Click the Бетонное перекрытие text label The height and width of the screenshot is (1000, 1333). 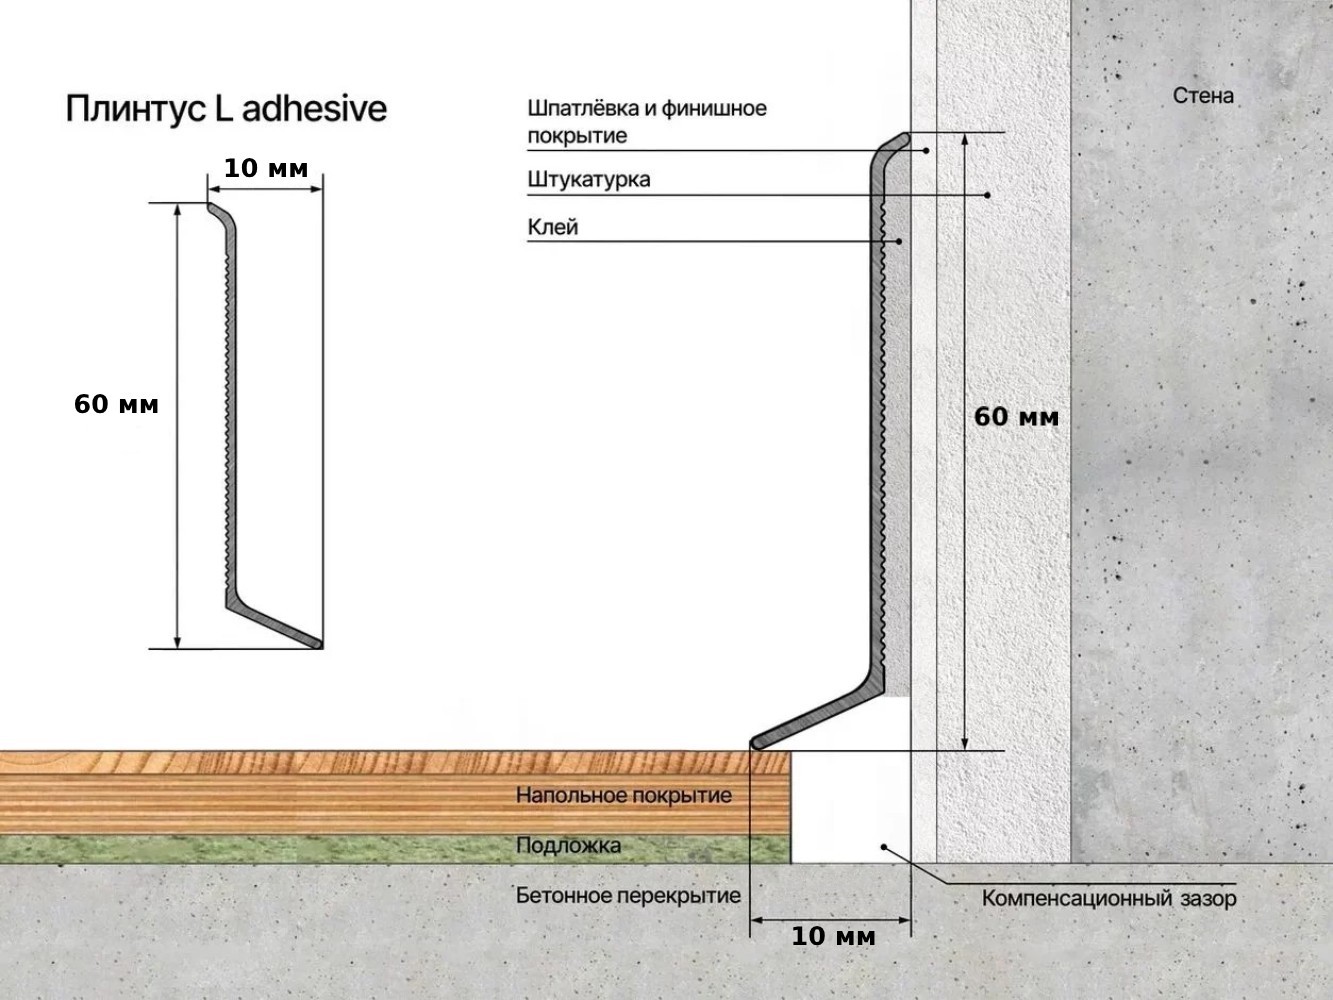click(626, 894)
